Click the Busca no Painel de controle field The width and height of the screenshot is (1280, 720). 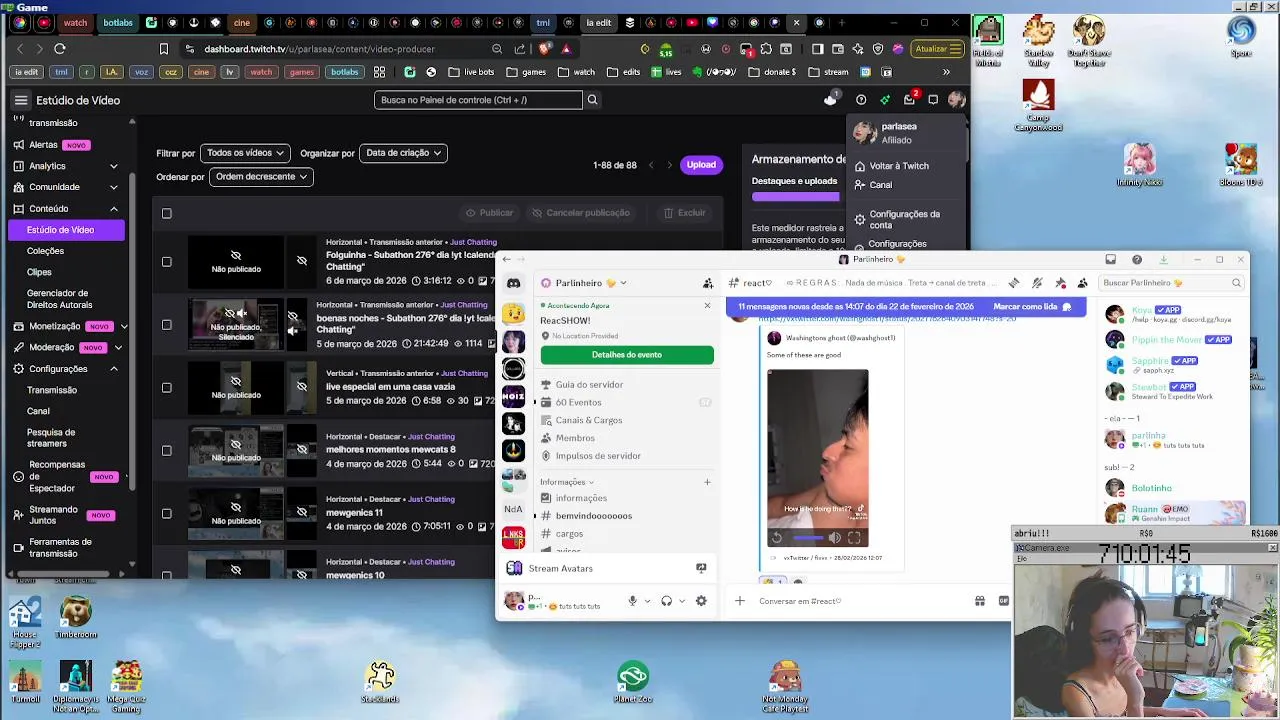(479, 100)
